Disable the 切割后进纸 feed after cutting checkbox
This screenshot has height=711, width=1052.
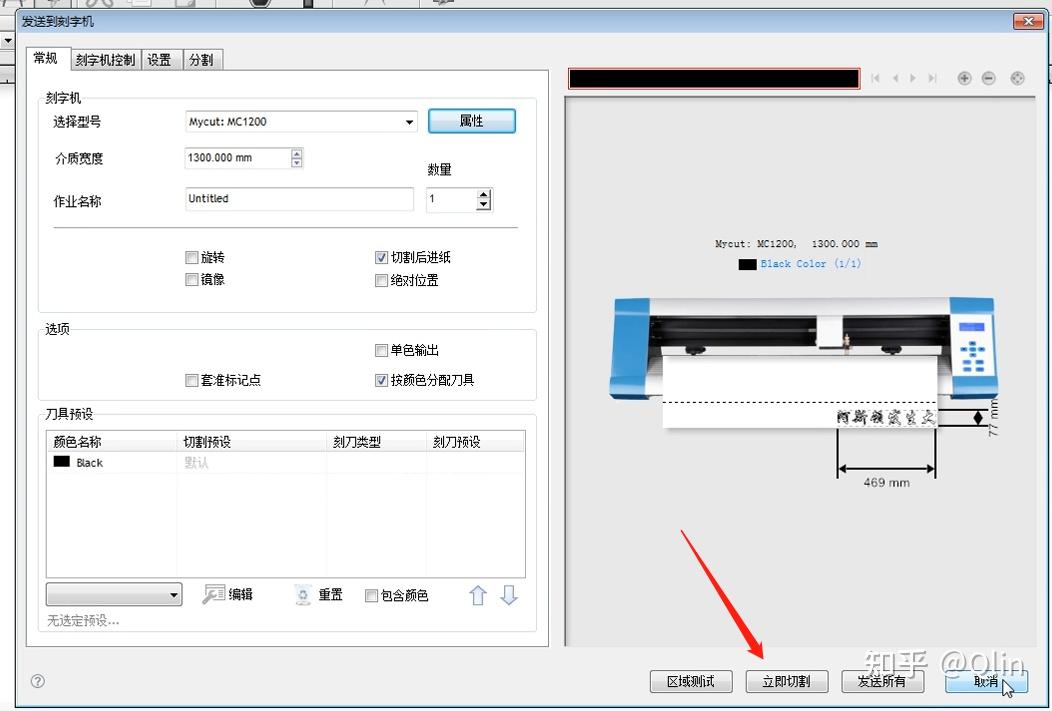[x=381, y=257]
